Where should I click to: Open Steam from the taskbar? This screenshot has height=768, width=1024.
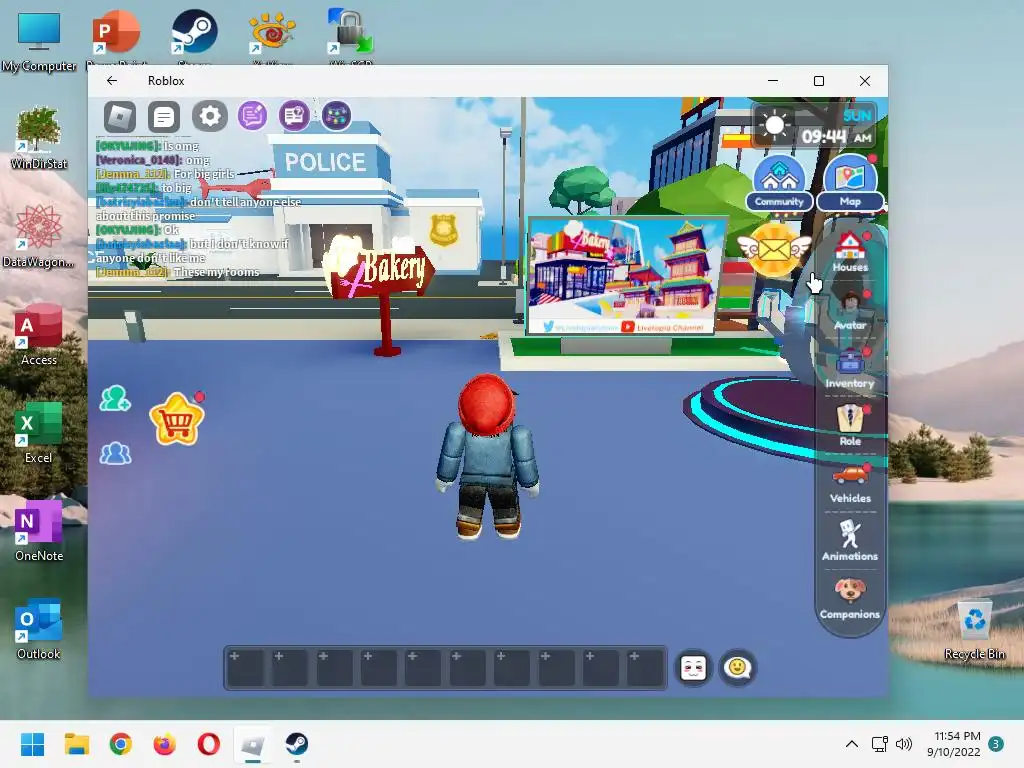tap(296, 744)
